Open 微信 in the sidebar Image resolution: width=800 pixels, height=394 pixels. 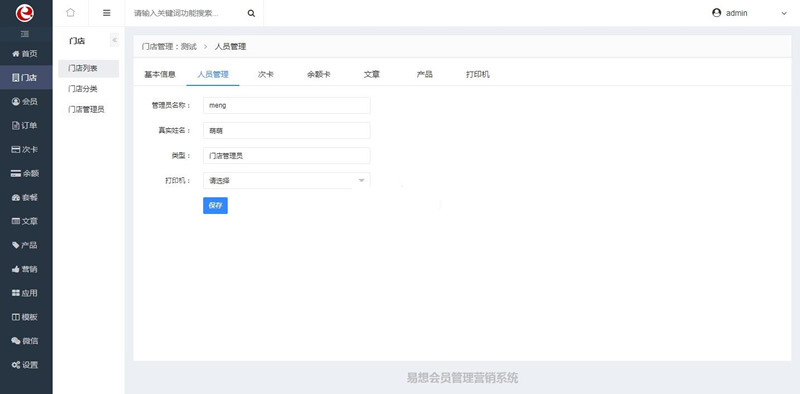coord(26,340)
